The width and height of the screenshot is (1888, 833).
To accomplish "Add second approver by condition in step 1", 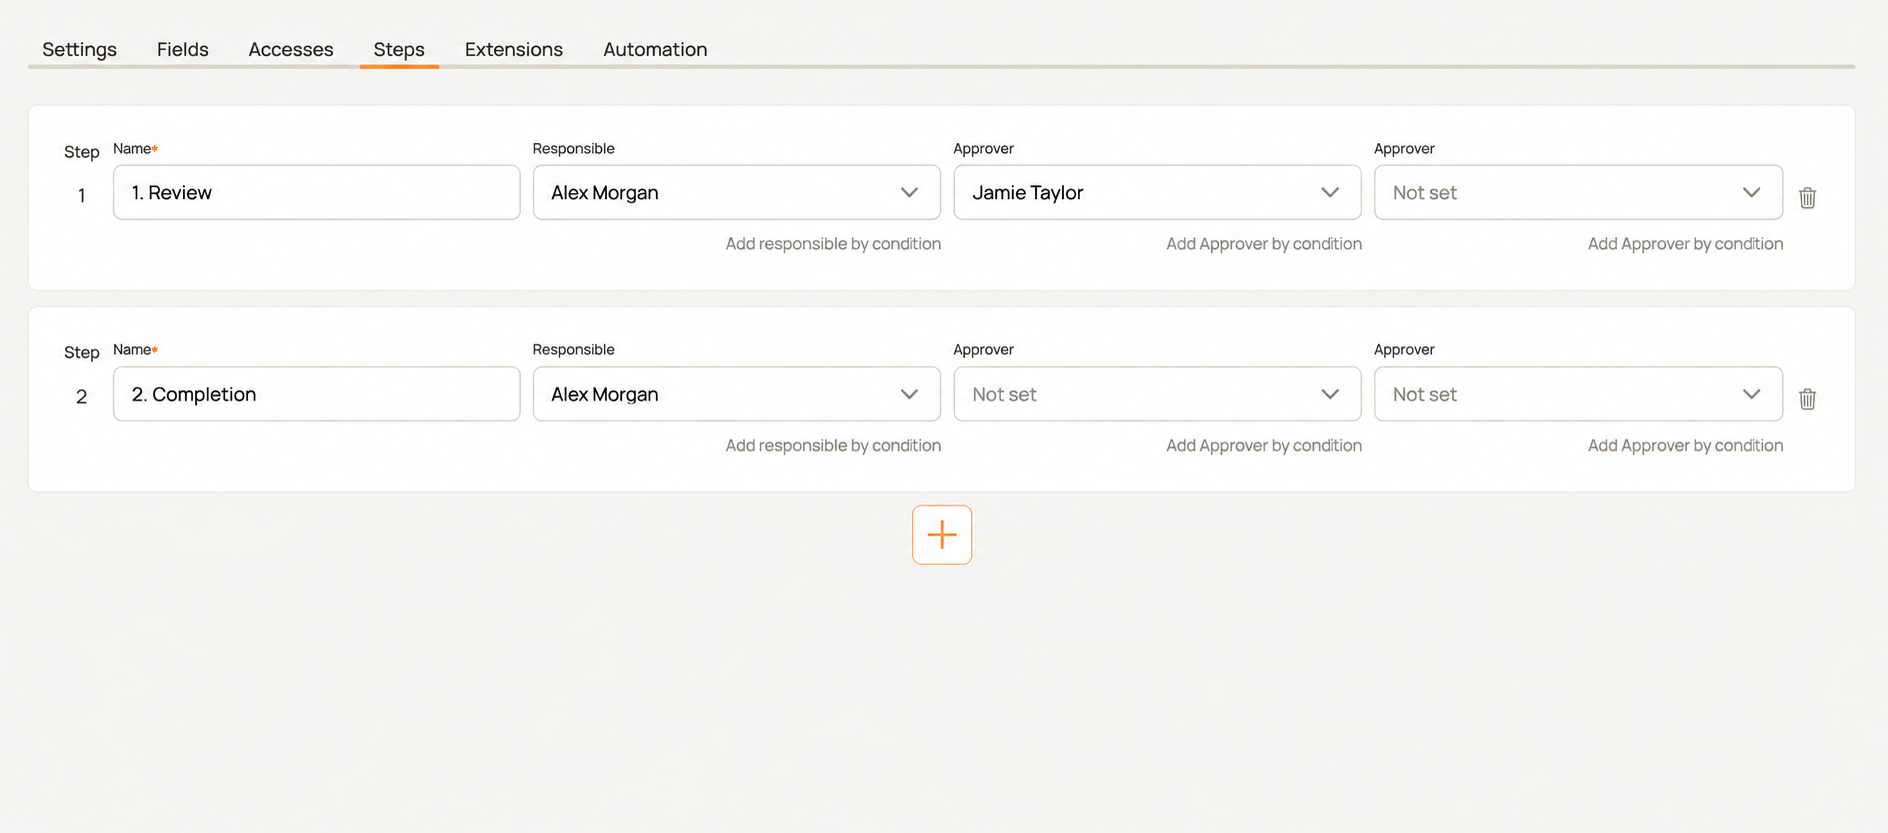I will click(x=1685, y=244).
